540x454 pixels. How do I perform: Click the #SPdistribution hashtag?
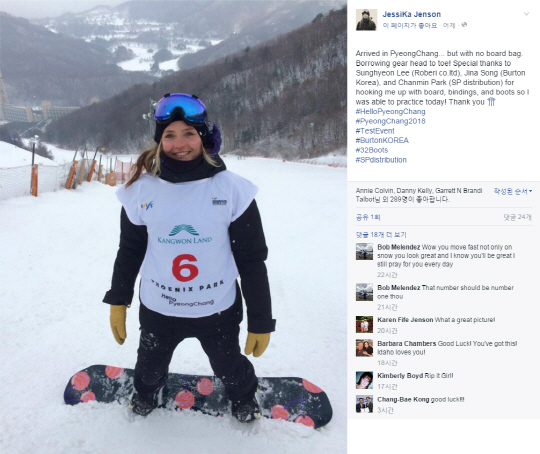381,160
